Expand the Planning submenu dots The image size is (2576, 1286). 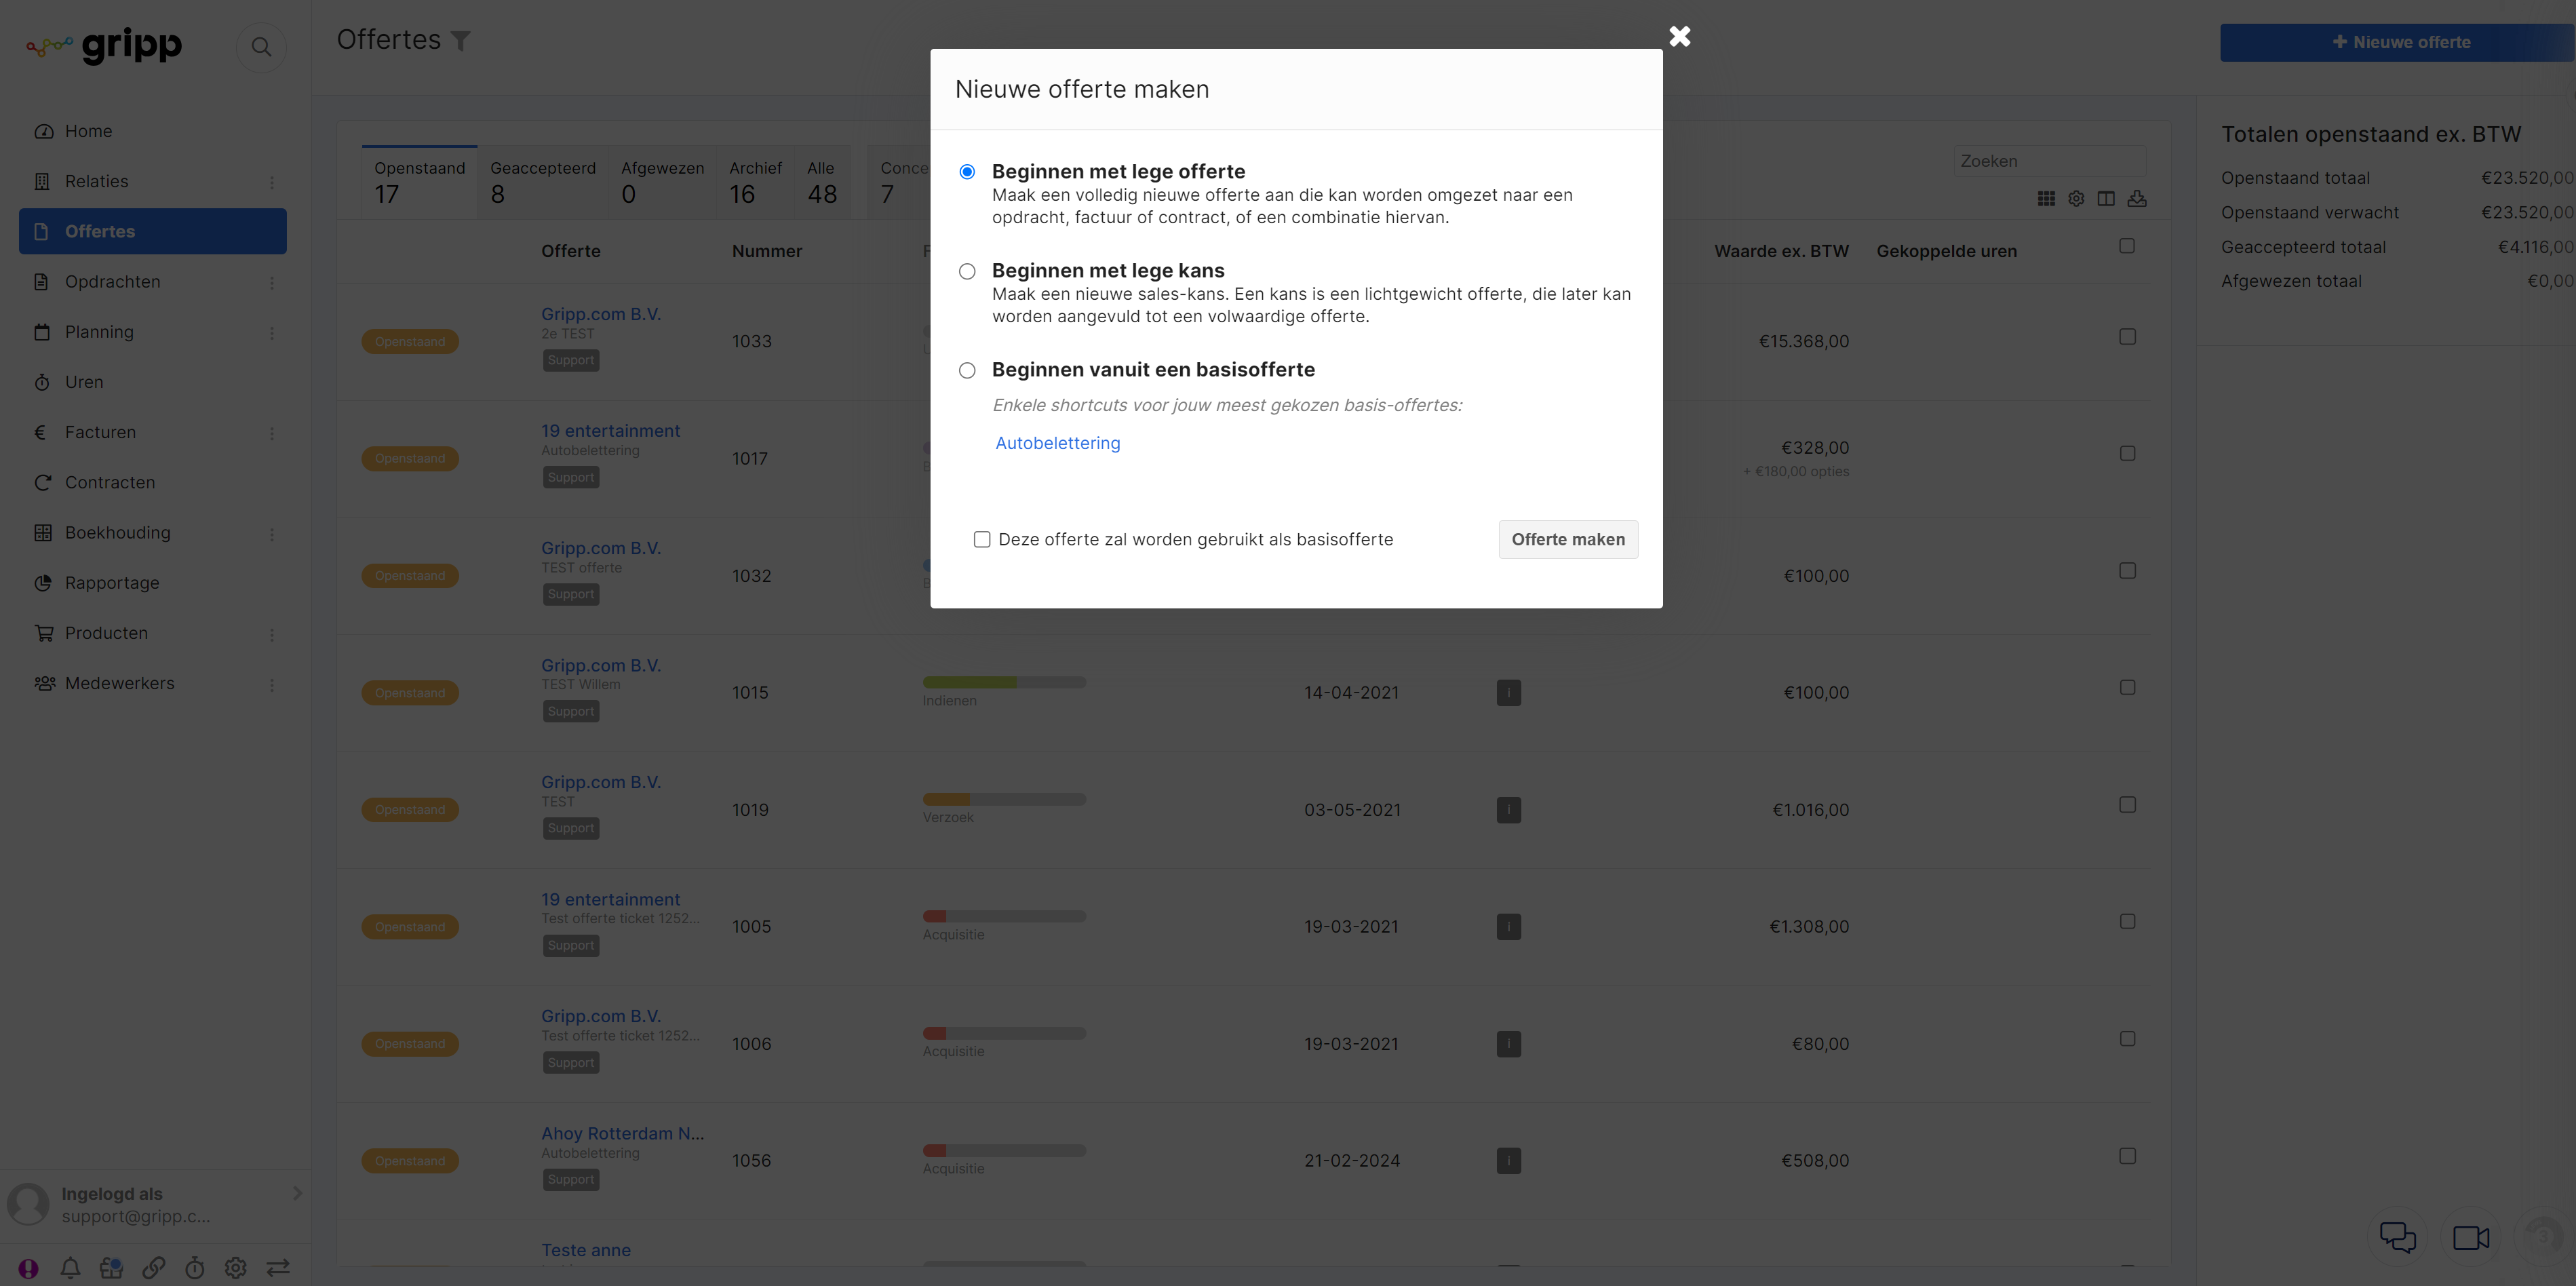click(x=271, y=333)
